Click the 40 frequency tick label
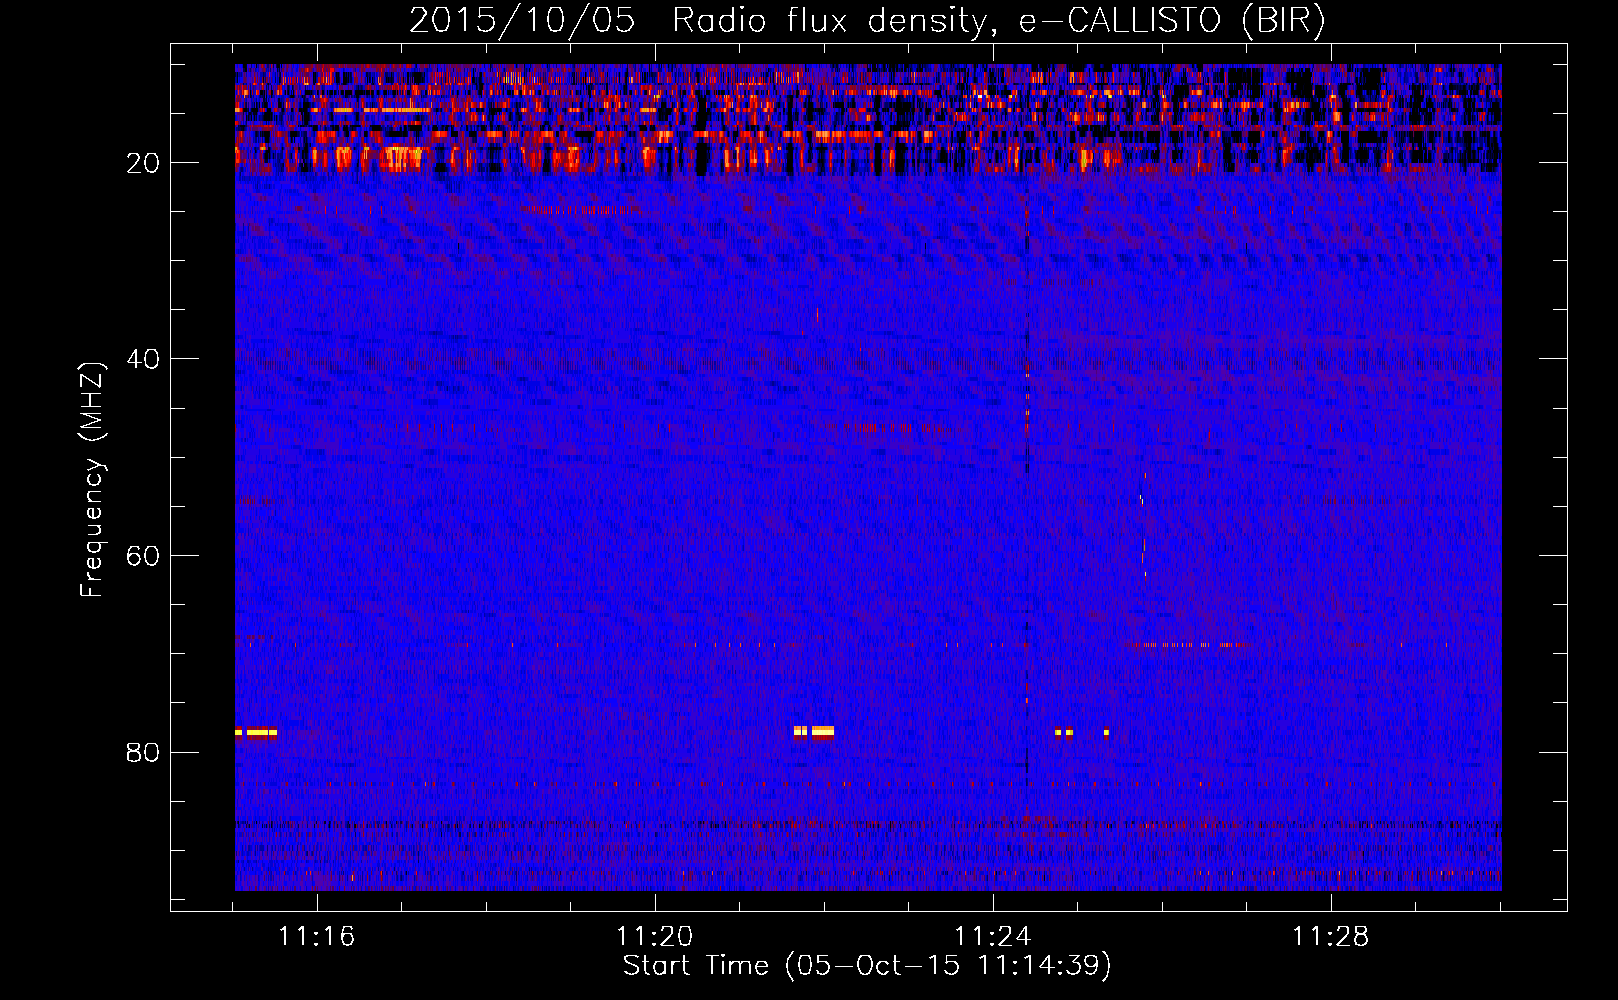This screenshot has width=1618, height=1000. click(x=144, y=359)
